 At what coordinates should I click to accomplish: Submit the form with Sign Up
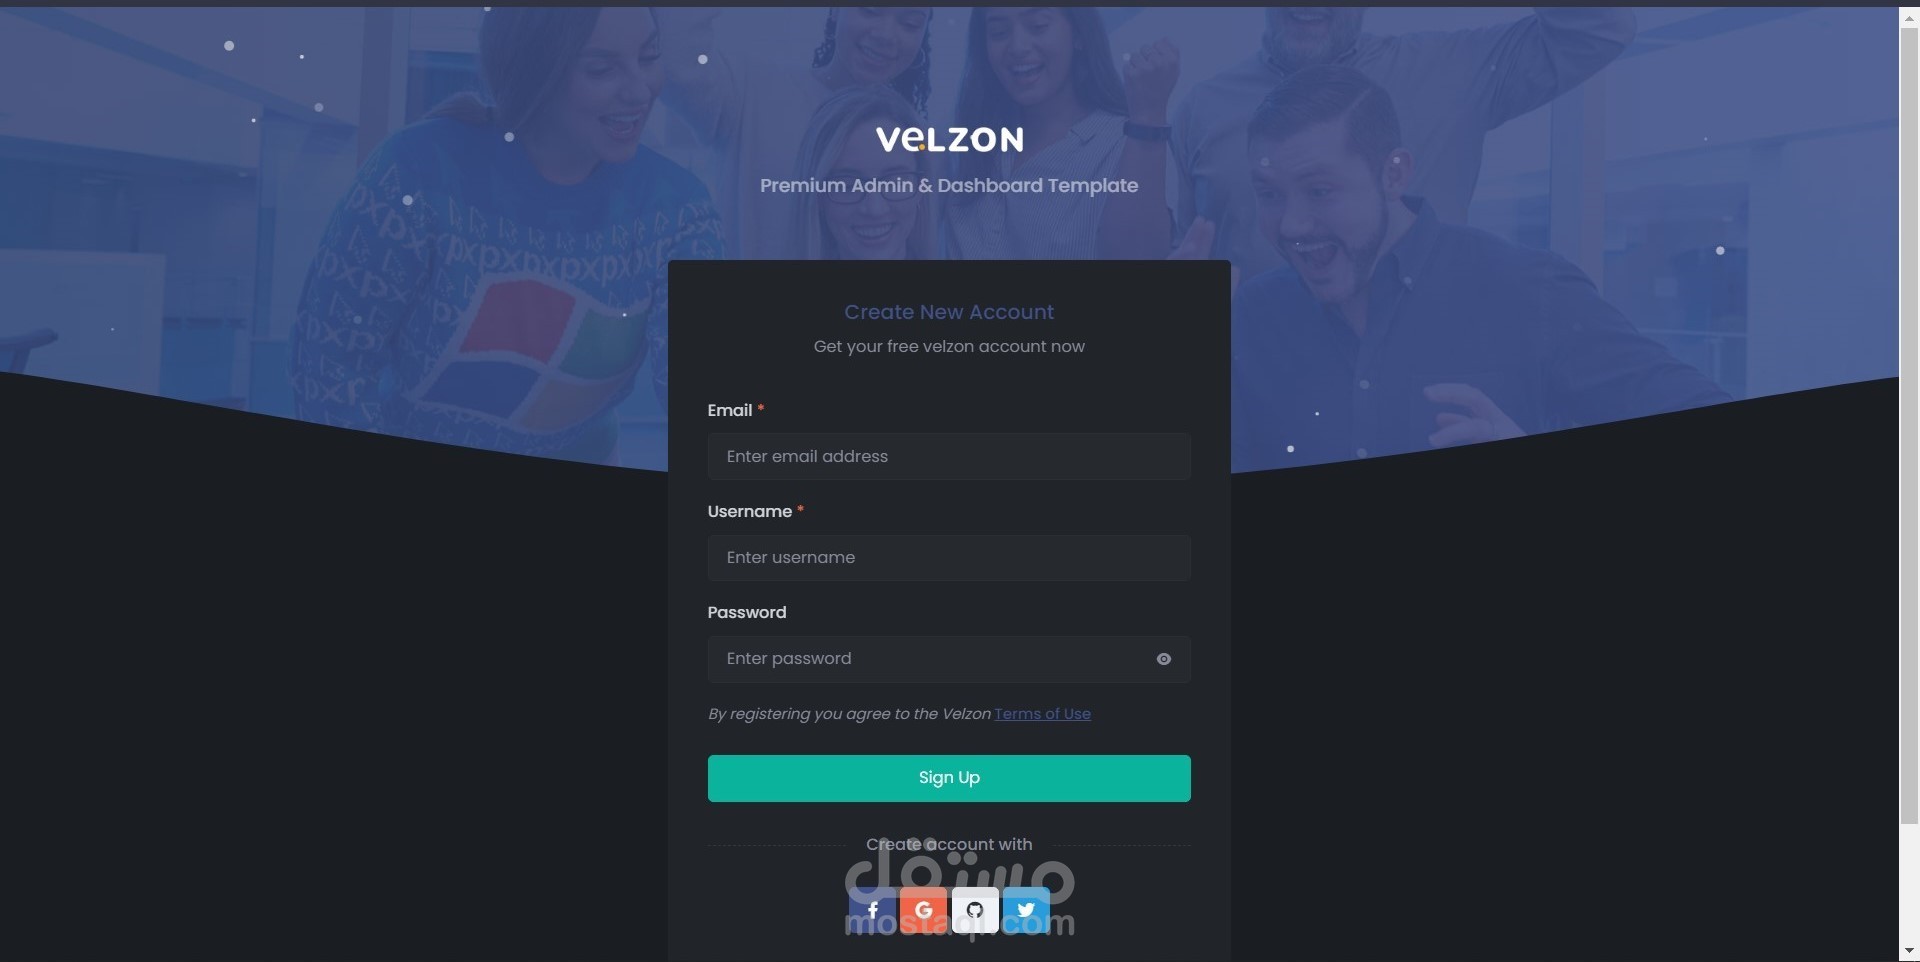tap(949, 778)
